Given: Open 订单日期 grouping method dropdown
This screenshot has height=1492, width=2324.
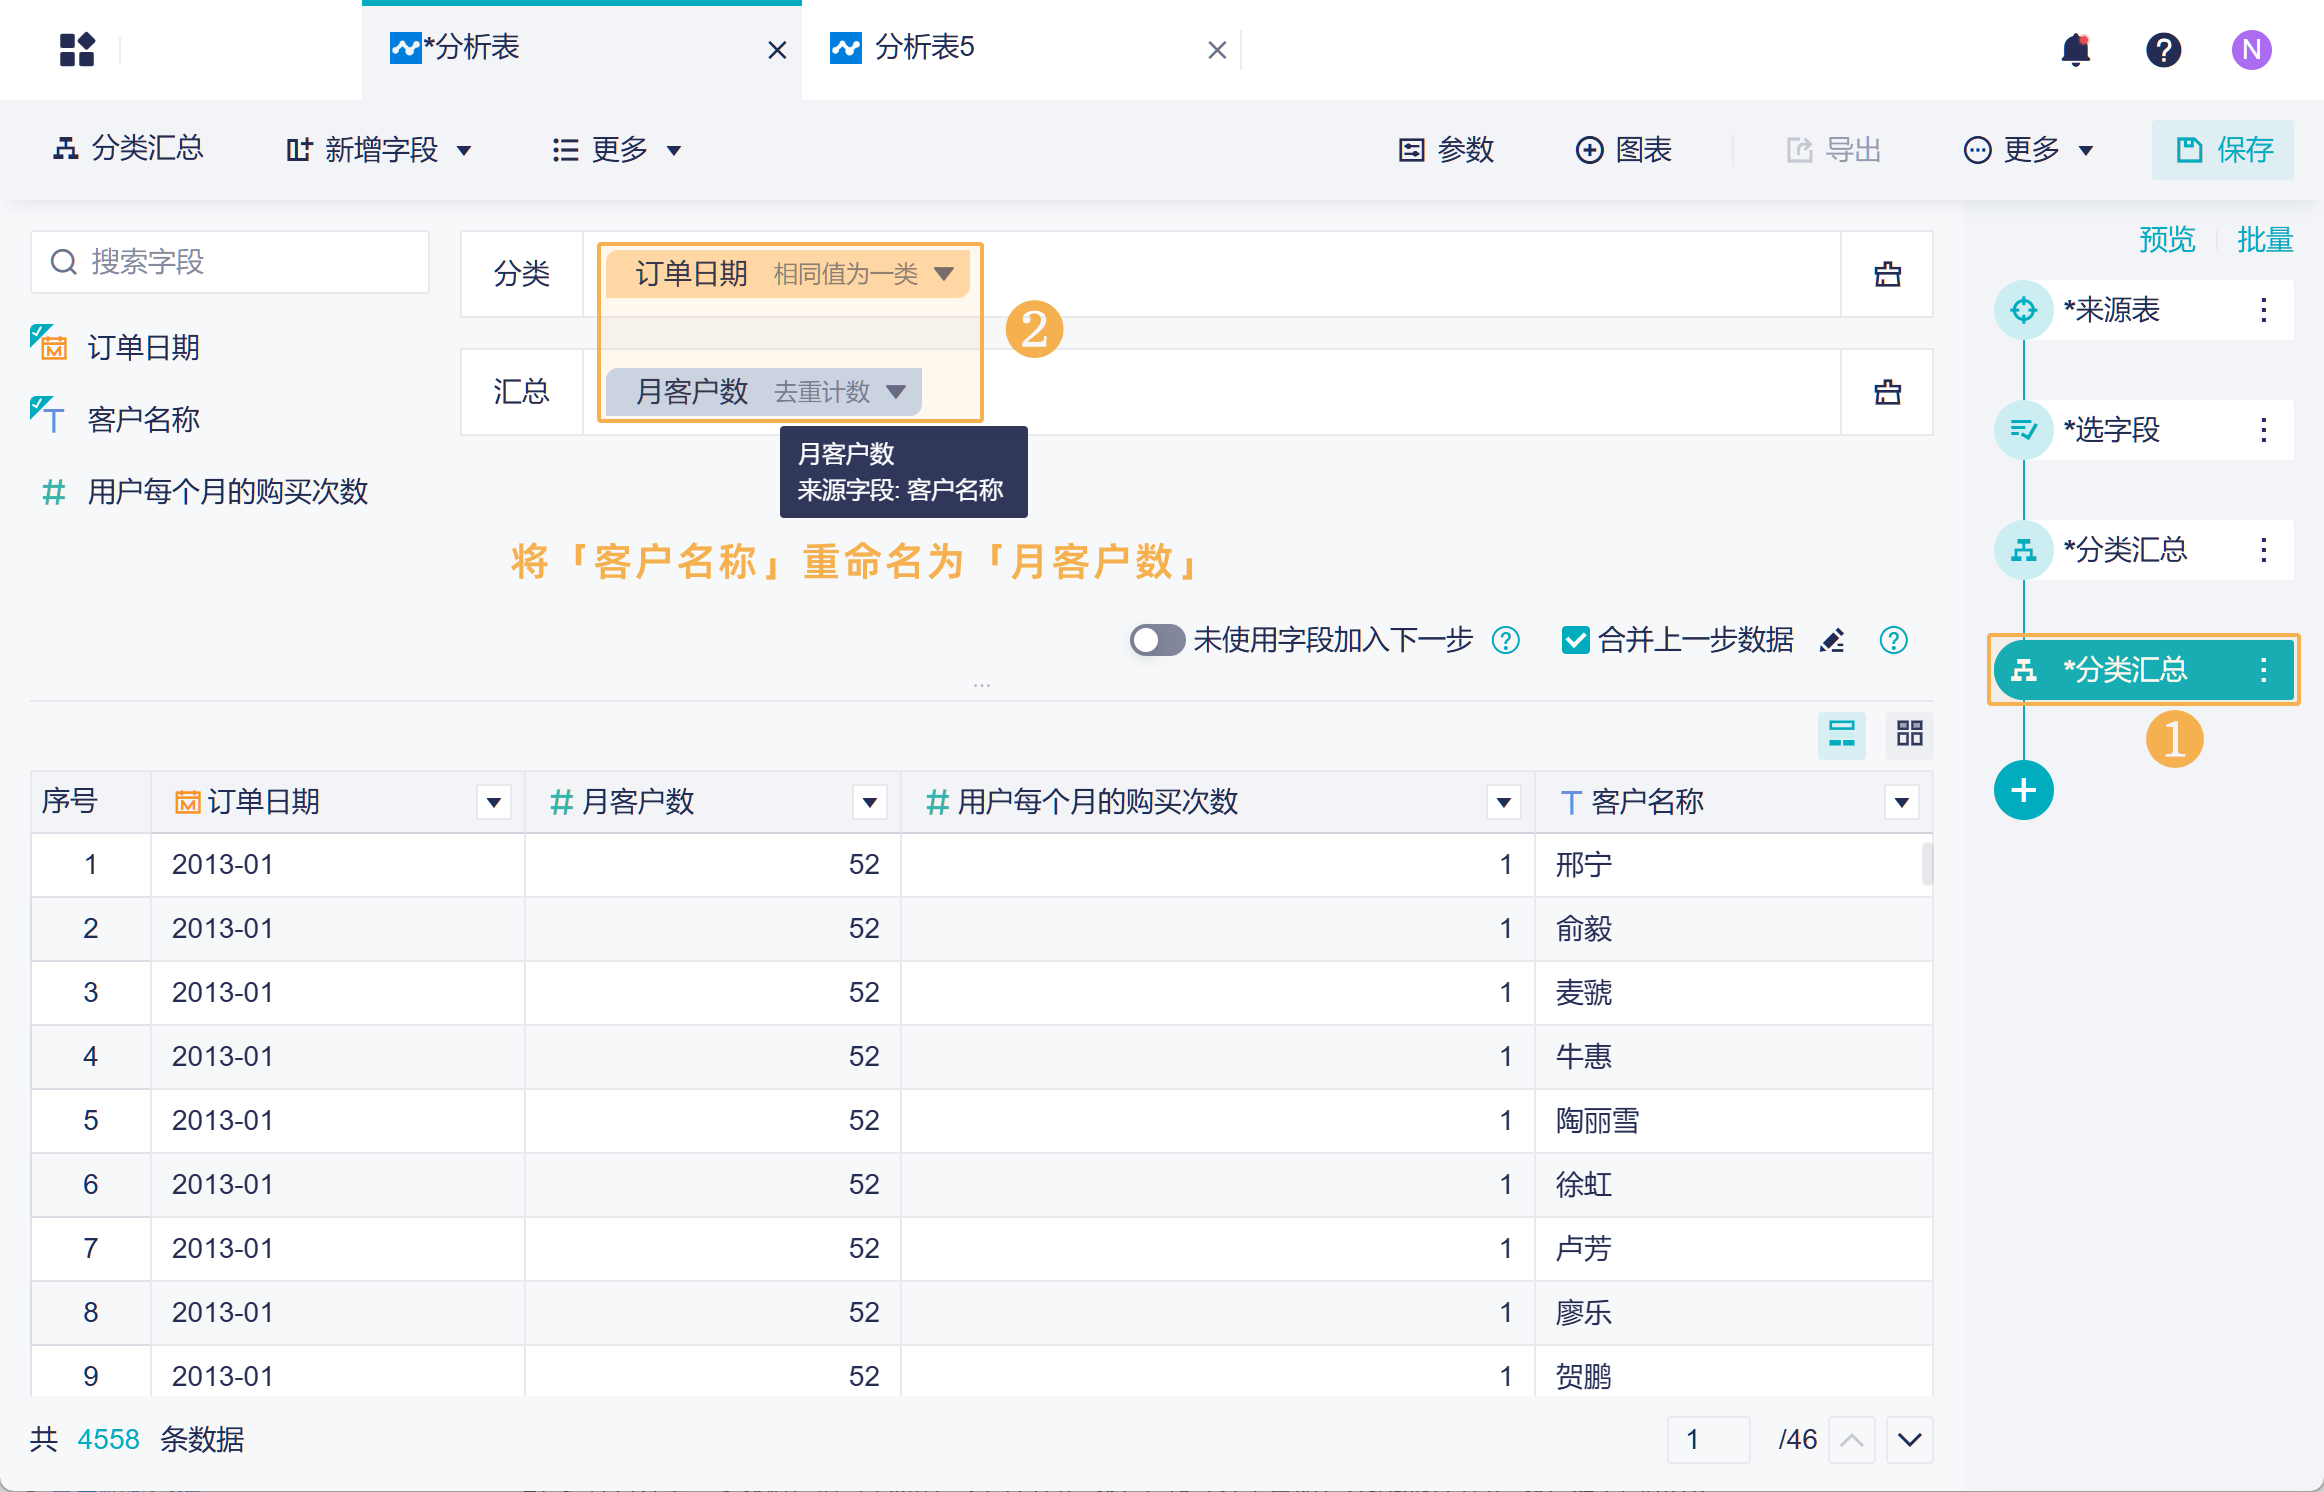Looking at the screenshot, I should coord(944,274).
